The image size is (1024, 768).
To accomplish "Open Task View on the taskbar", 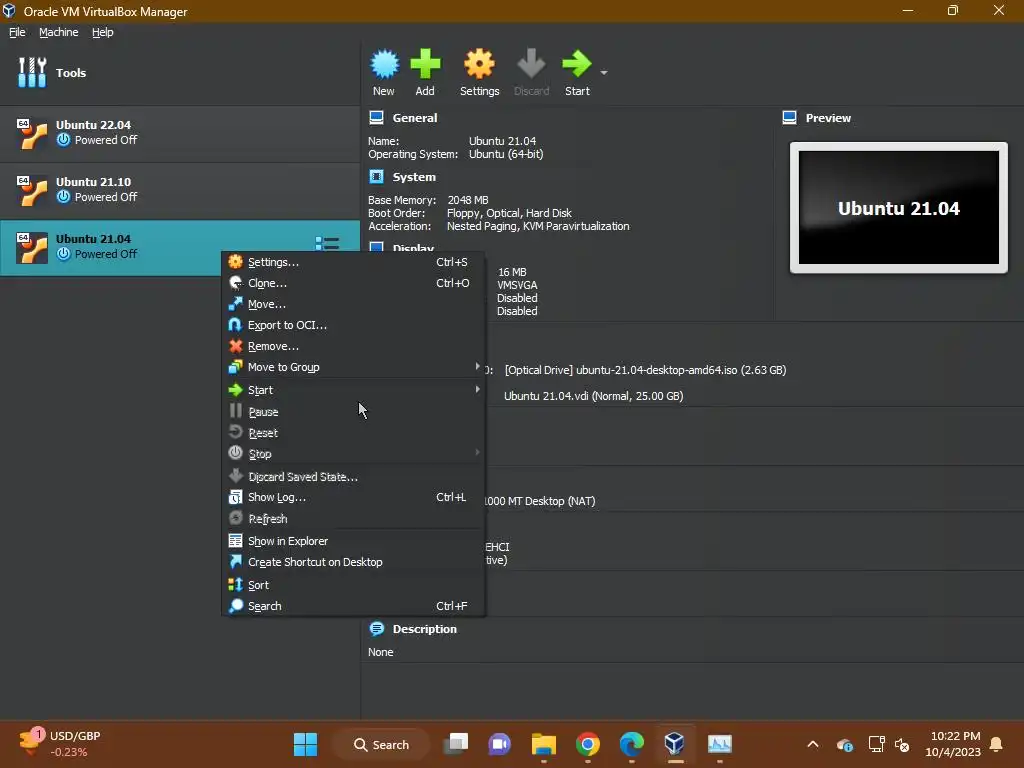I will click(x=456, y=744).
